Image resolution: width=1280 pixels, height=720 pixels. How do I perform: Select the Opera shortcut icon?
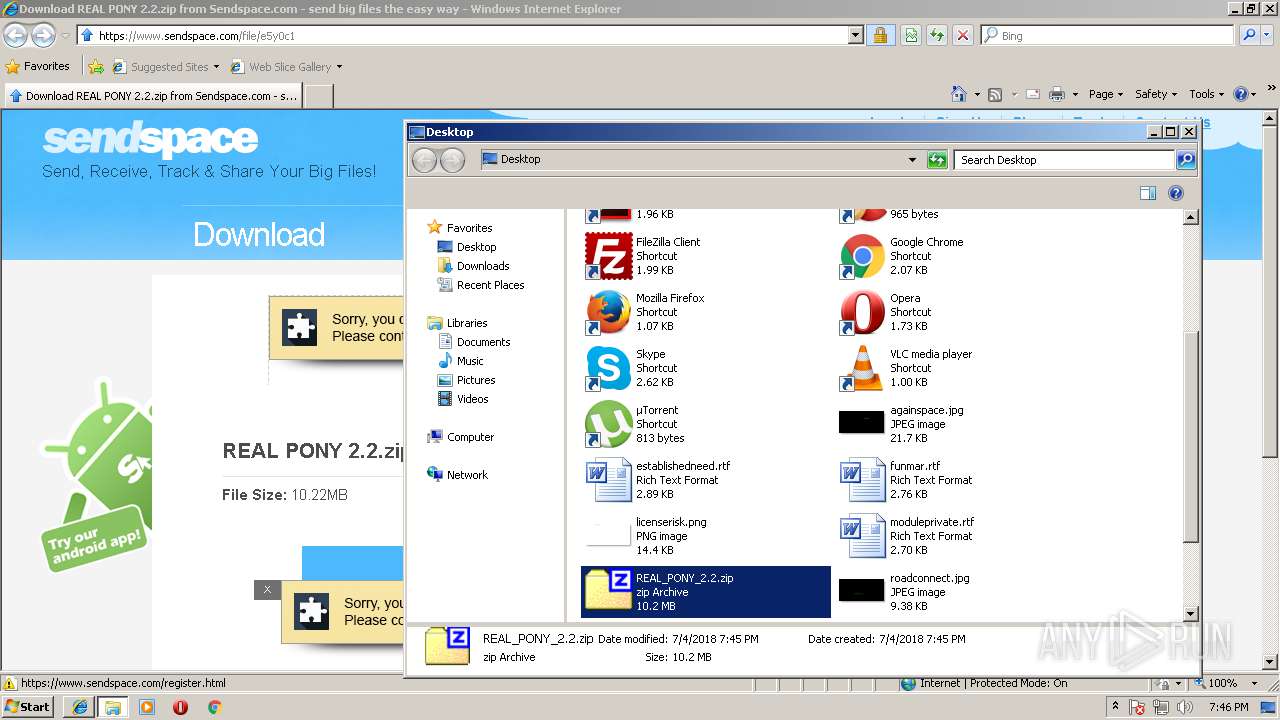862,312
